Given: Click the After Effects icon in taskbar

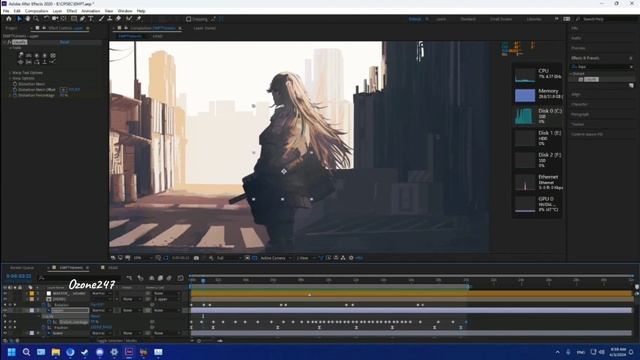Looking at the screenshot, I should 129,352.
